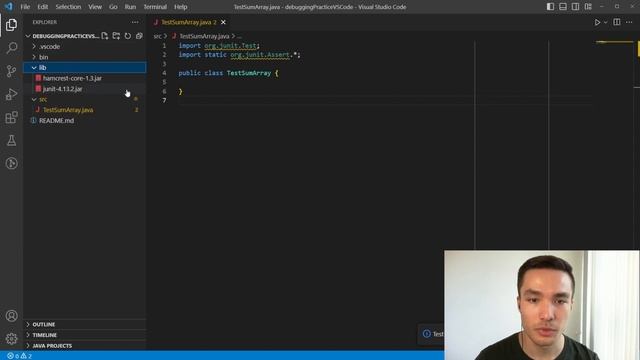Screen dimensions: 640x360
Task: Open the Search view in activity bar
Action: pyautogui.click(x=11, y=48)
